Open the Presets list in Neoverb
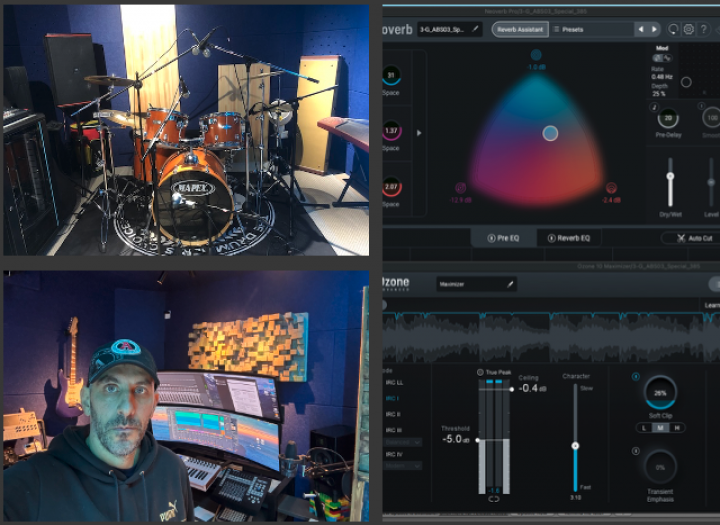 [x=568, y=29]
